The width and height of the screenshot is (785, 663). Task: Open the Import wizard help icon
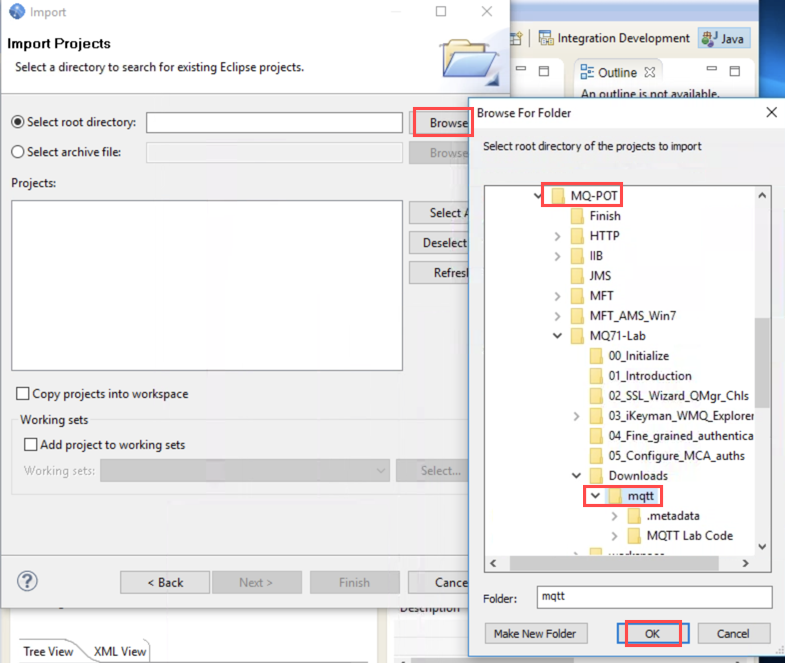pyautogui.click(x=27, y=581)
